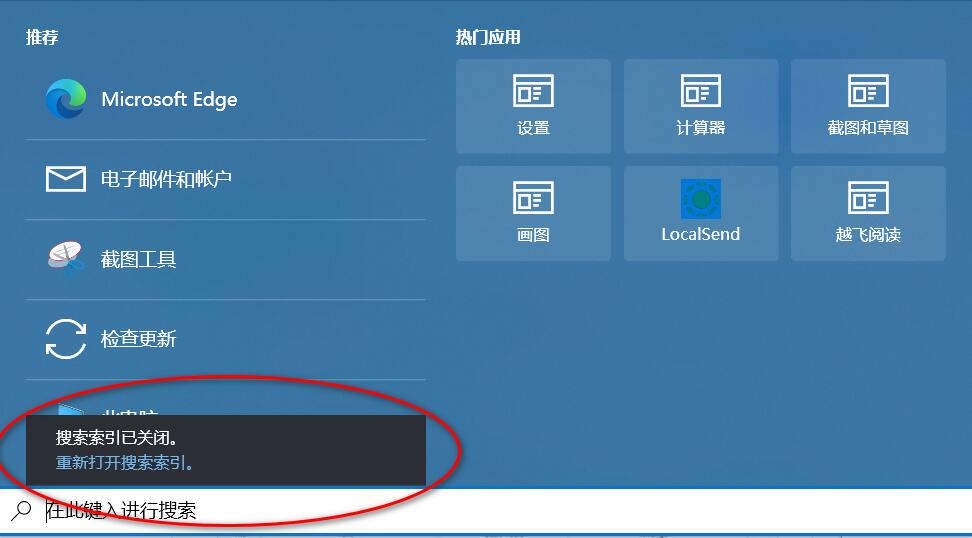Viewport: 972px width, 538px height.
Task: Select the 截图工具 entry label
Action: [138, 259]
